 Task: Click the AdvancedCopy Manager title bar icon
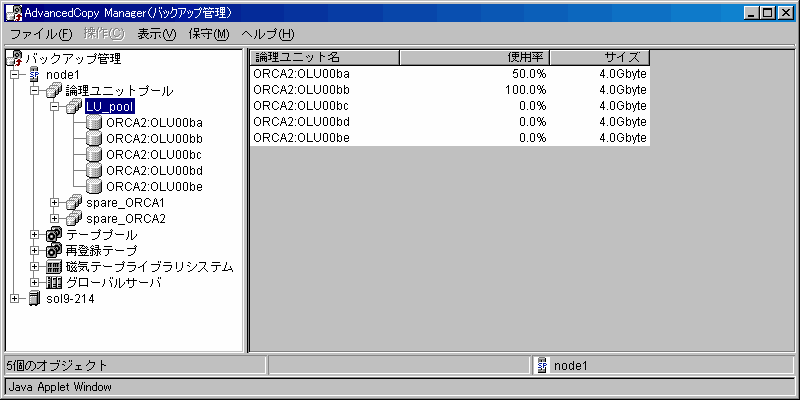click(x=14, y=12)
